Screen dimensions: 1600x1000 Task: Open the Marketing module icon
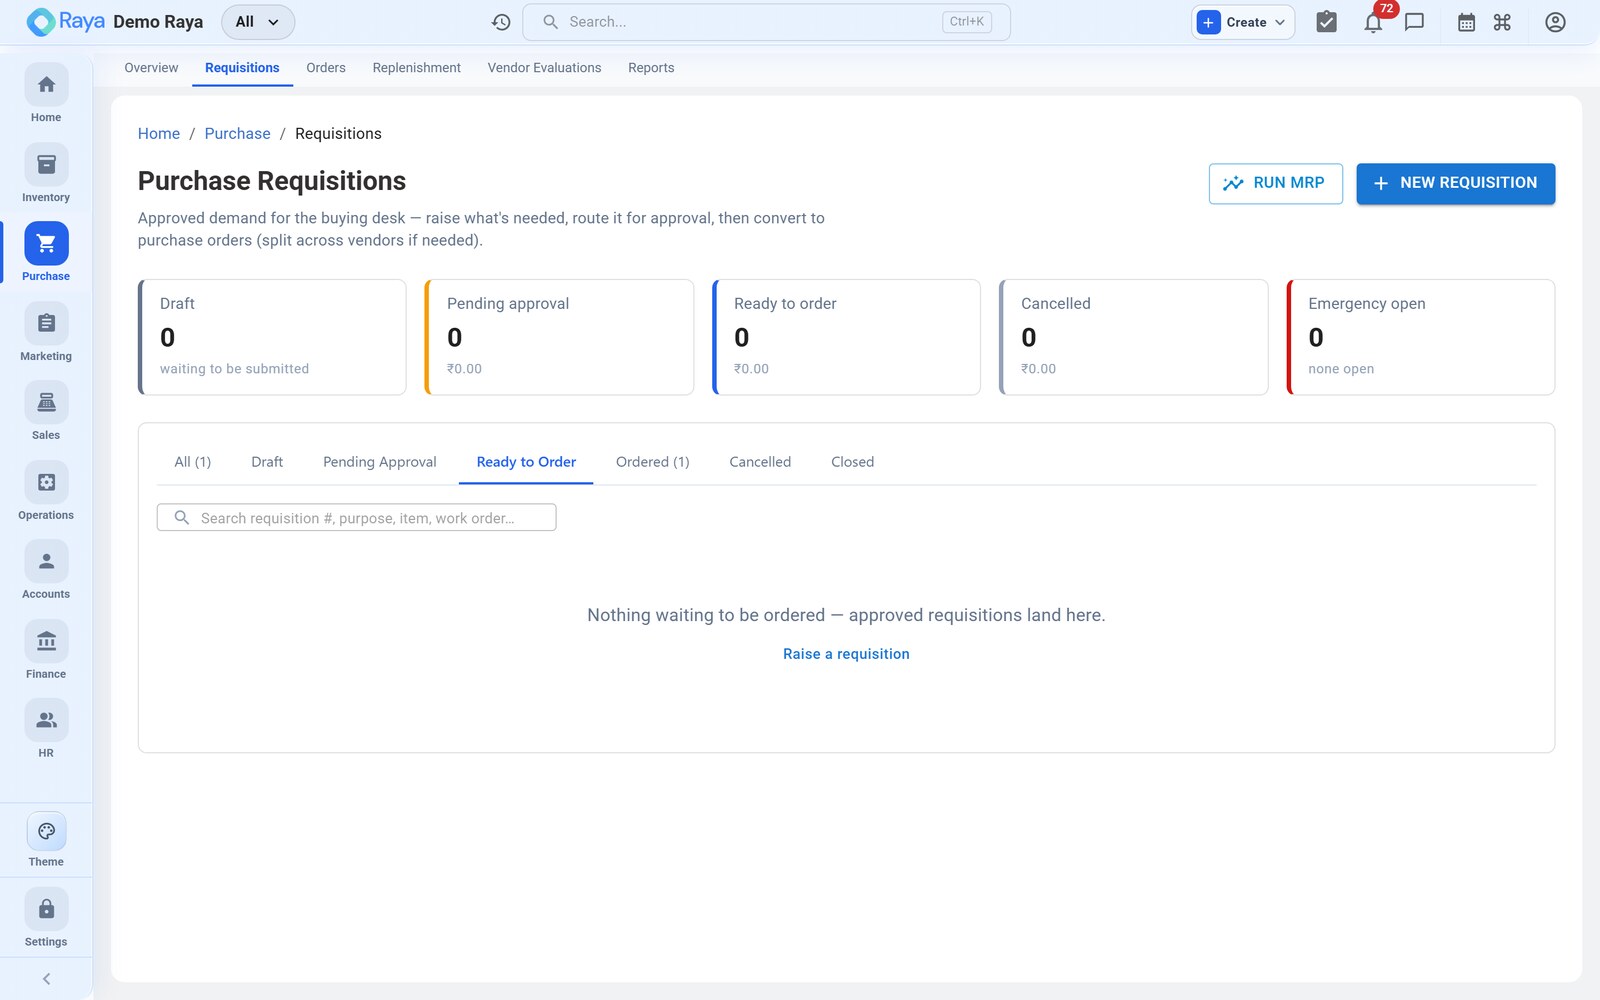point(46,324)
